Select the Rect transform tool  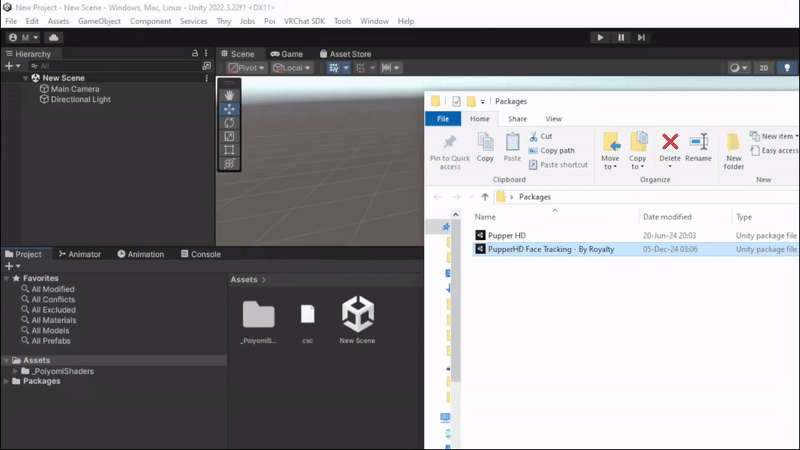click(229, 150)
